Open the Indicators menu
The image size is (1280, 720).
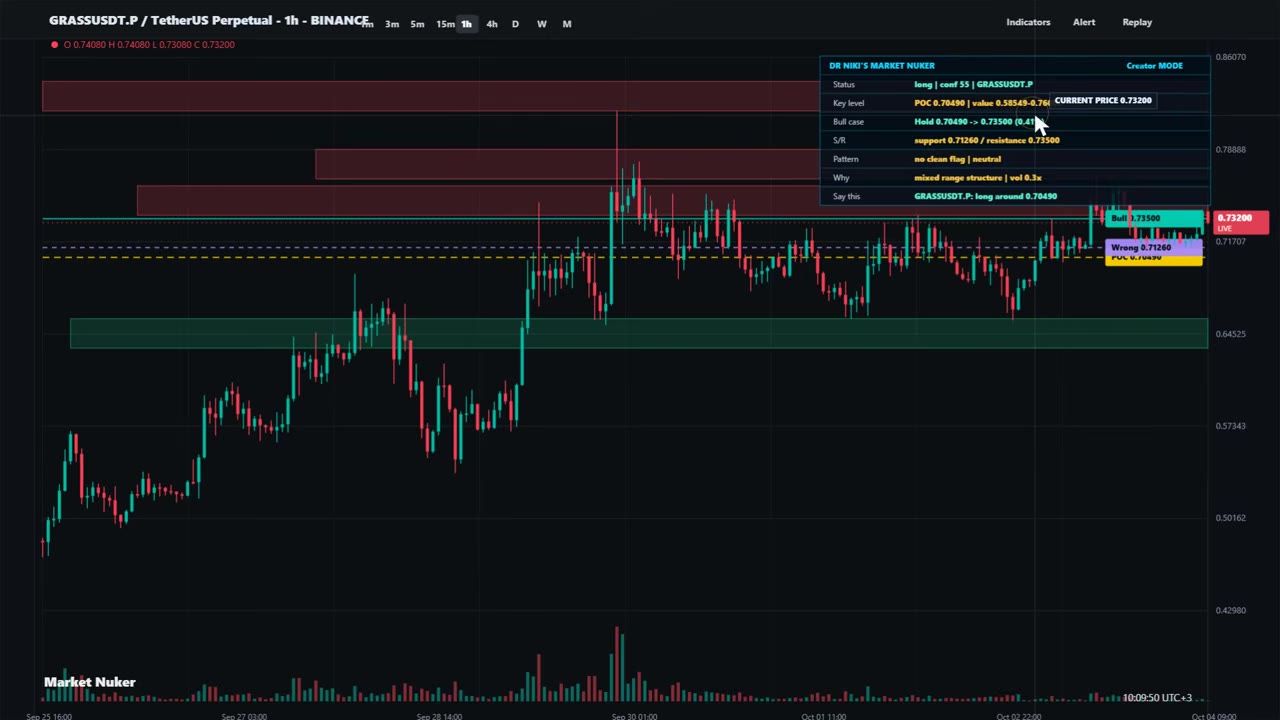pos(1028,22)
